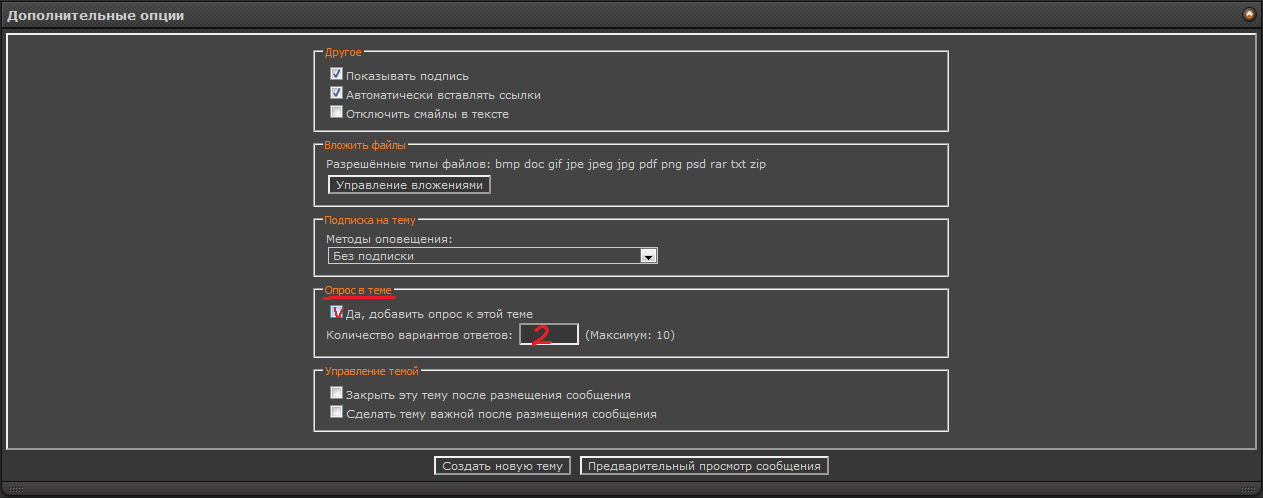This screenshot has width=1263, height=499.
Task: Click the Другое section legend
Action: tap(344, 52)
